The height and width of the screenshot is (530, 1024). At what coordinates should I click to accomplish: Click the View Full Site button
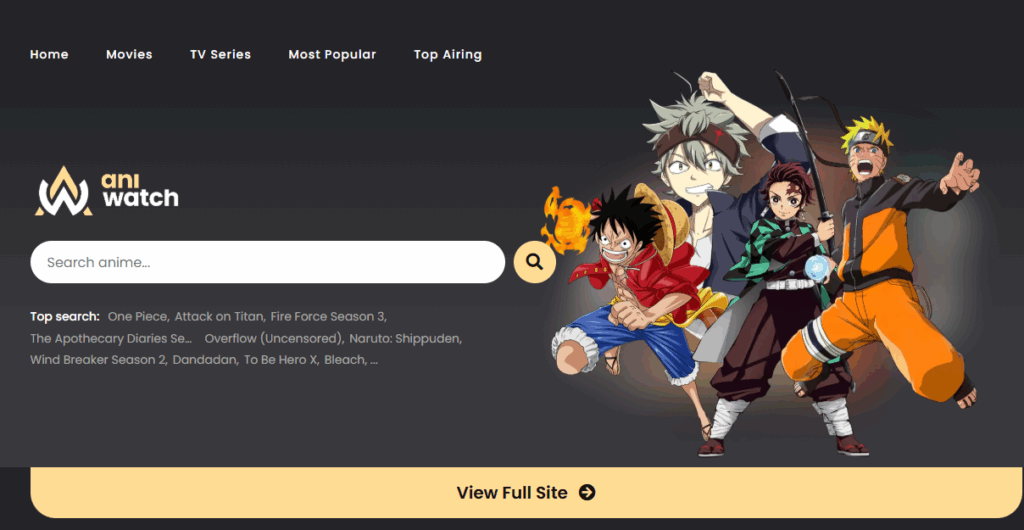tap(526, 493)
